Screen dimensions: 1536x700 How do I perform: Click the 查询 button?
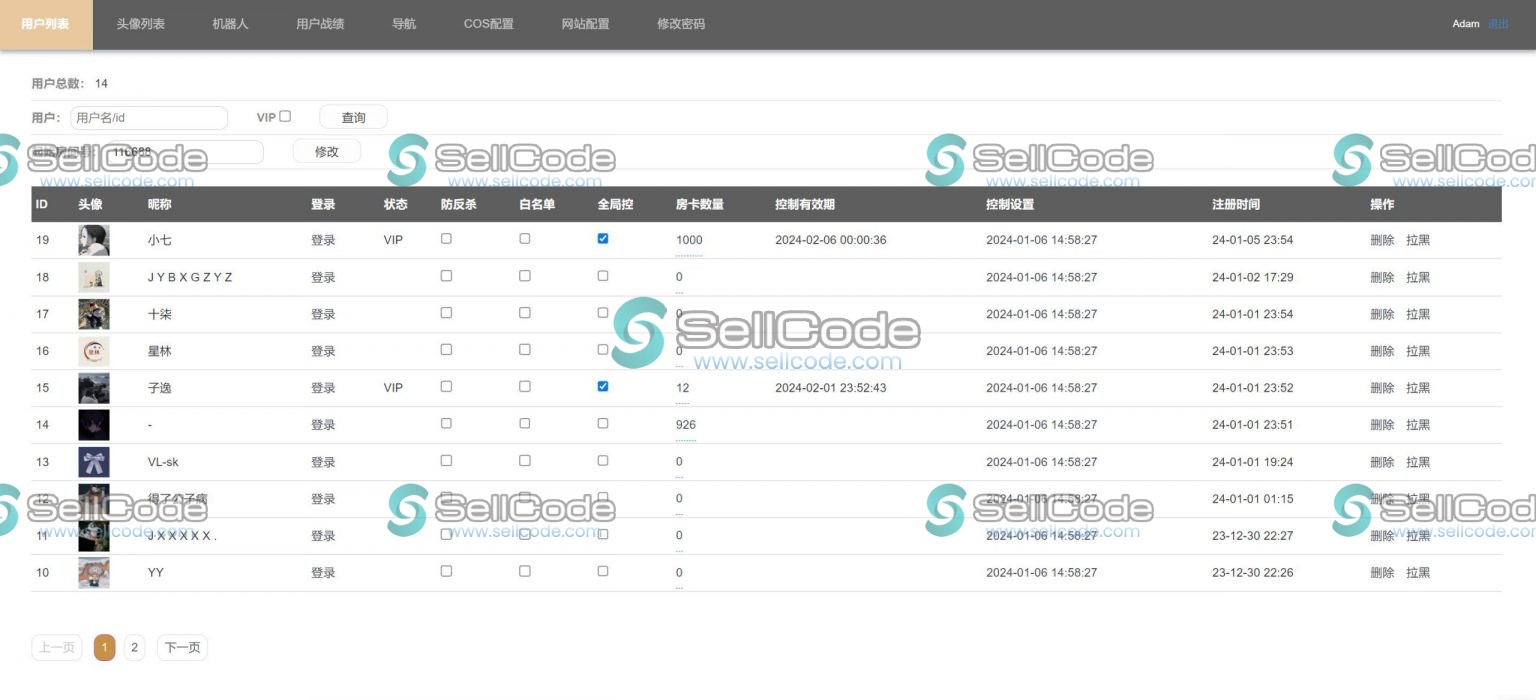(353, 117)
